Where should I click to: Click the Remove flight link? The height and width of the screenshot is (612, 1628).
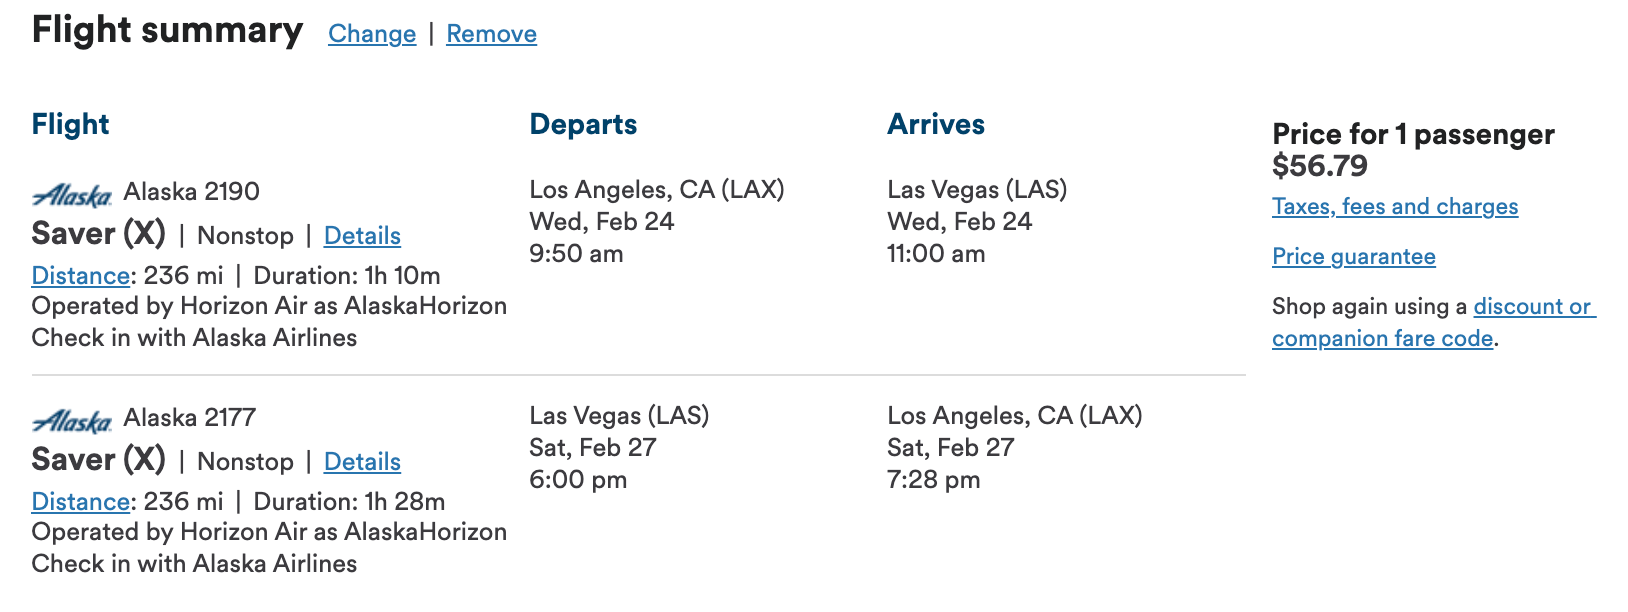491,34
